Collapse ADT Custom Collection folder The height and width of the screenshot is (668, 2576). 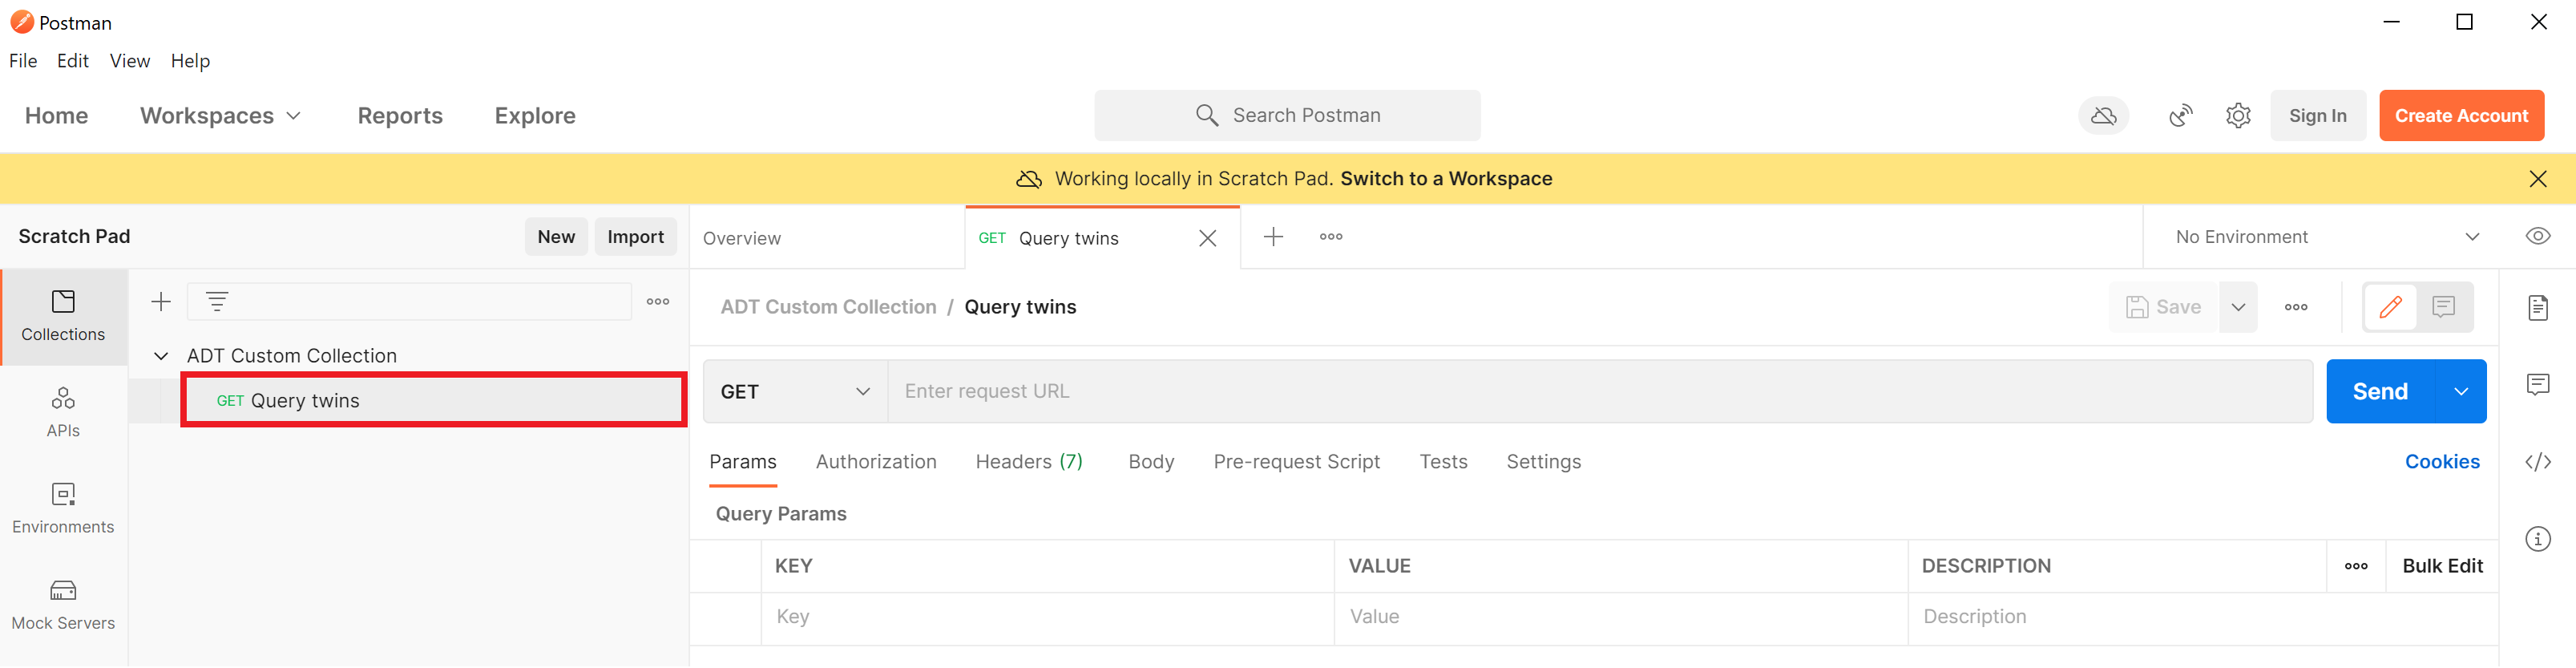coord(161,356)
